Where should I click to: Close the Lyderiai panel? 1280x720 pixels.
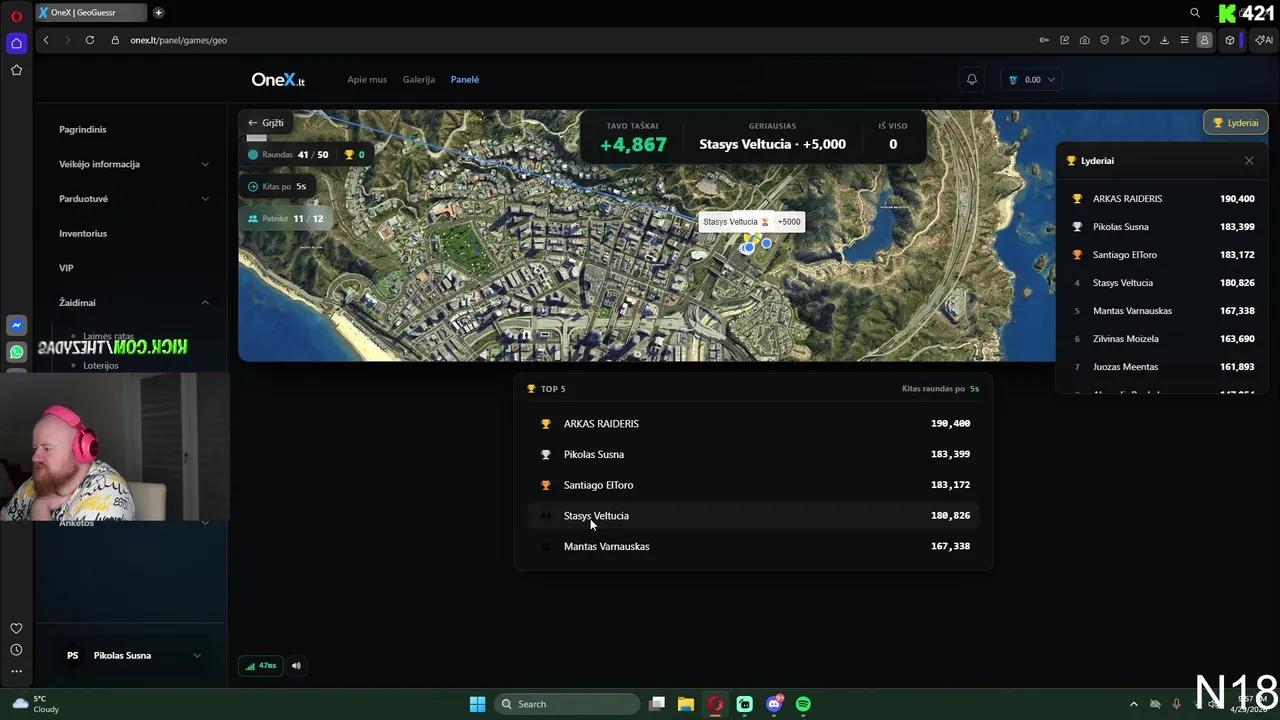pyautogui.click(x=1249, y=160)
